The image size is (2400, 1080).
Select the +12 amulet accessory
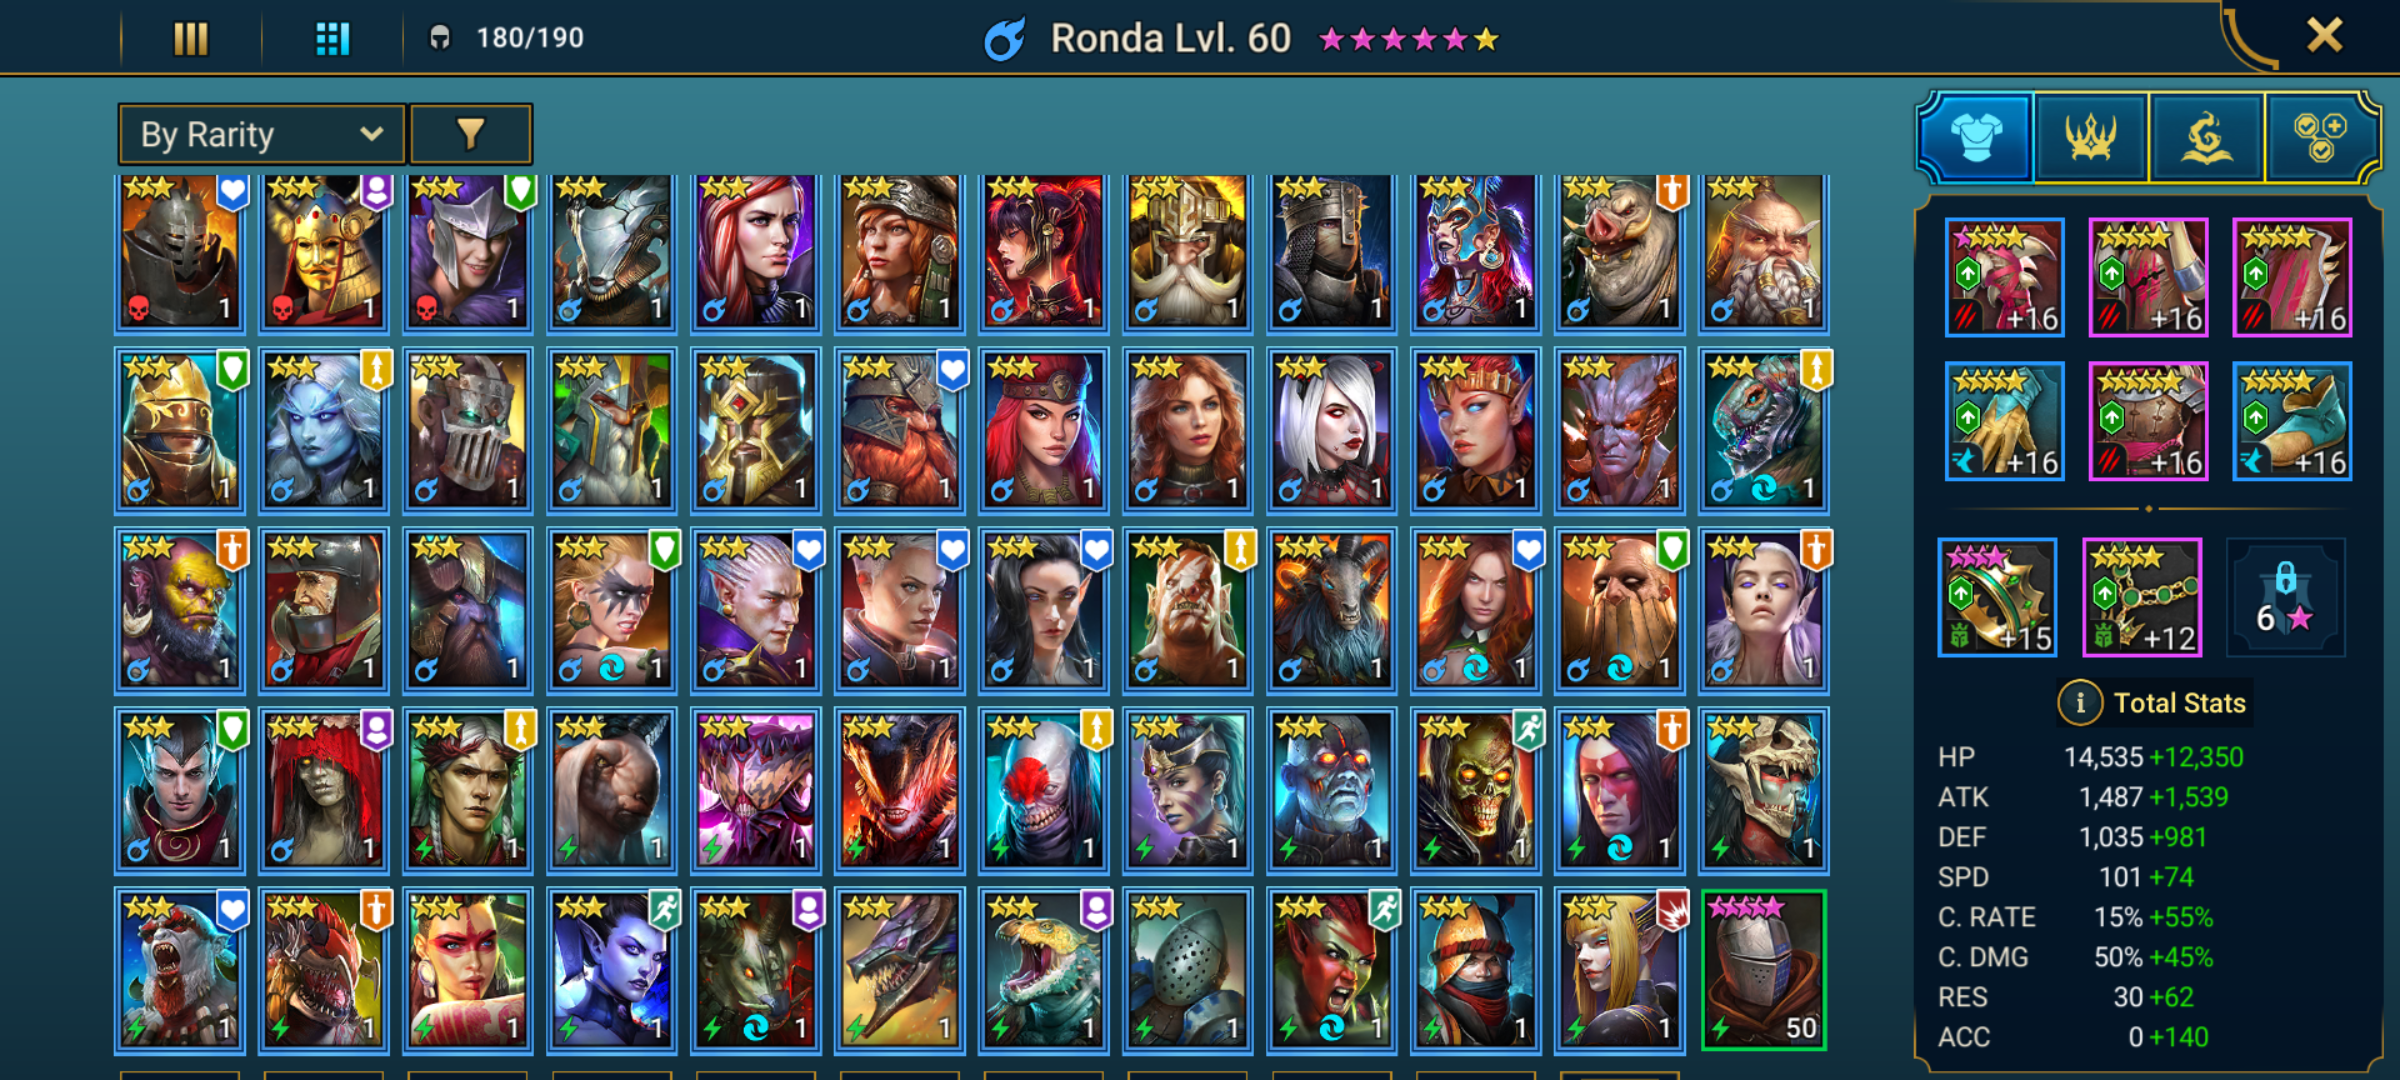point(2142,598)
